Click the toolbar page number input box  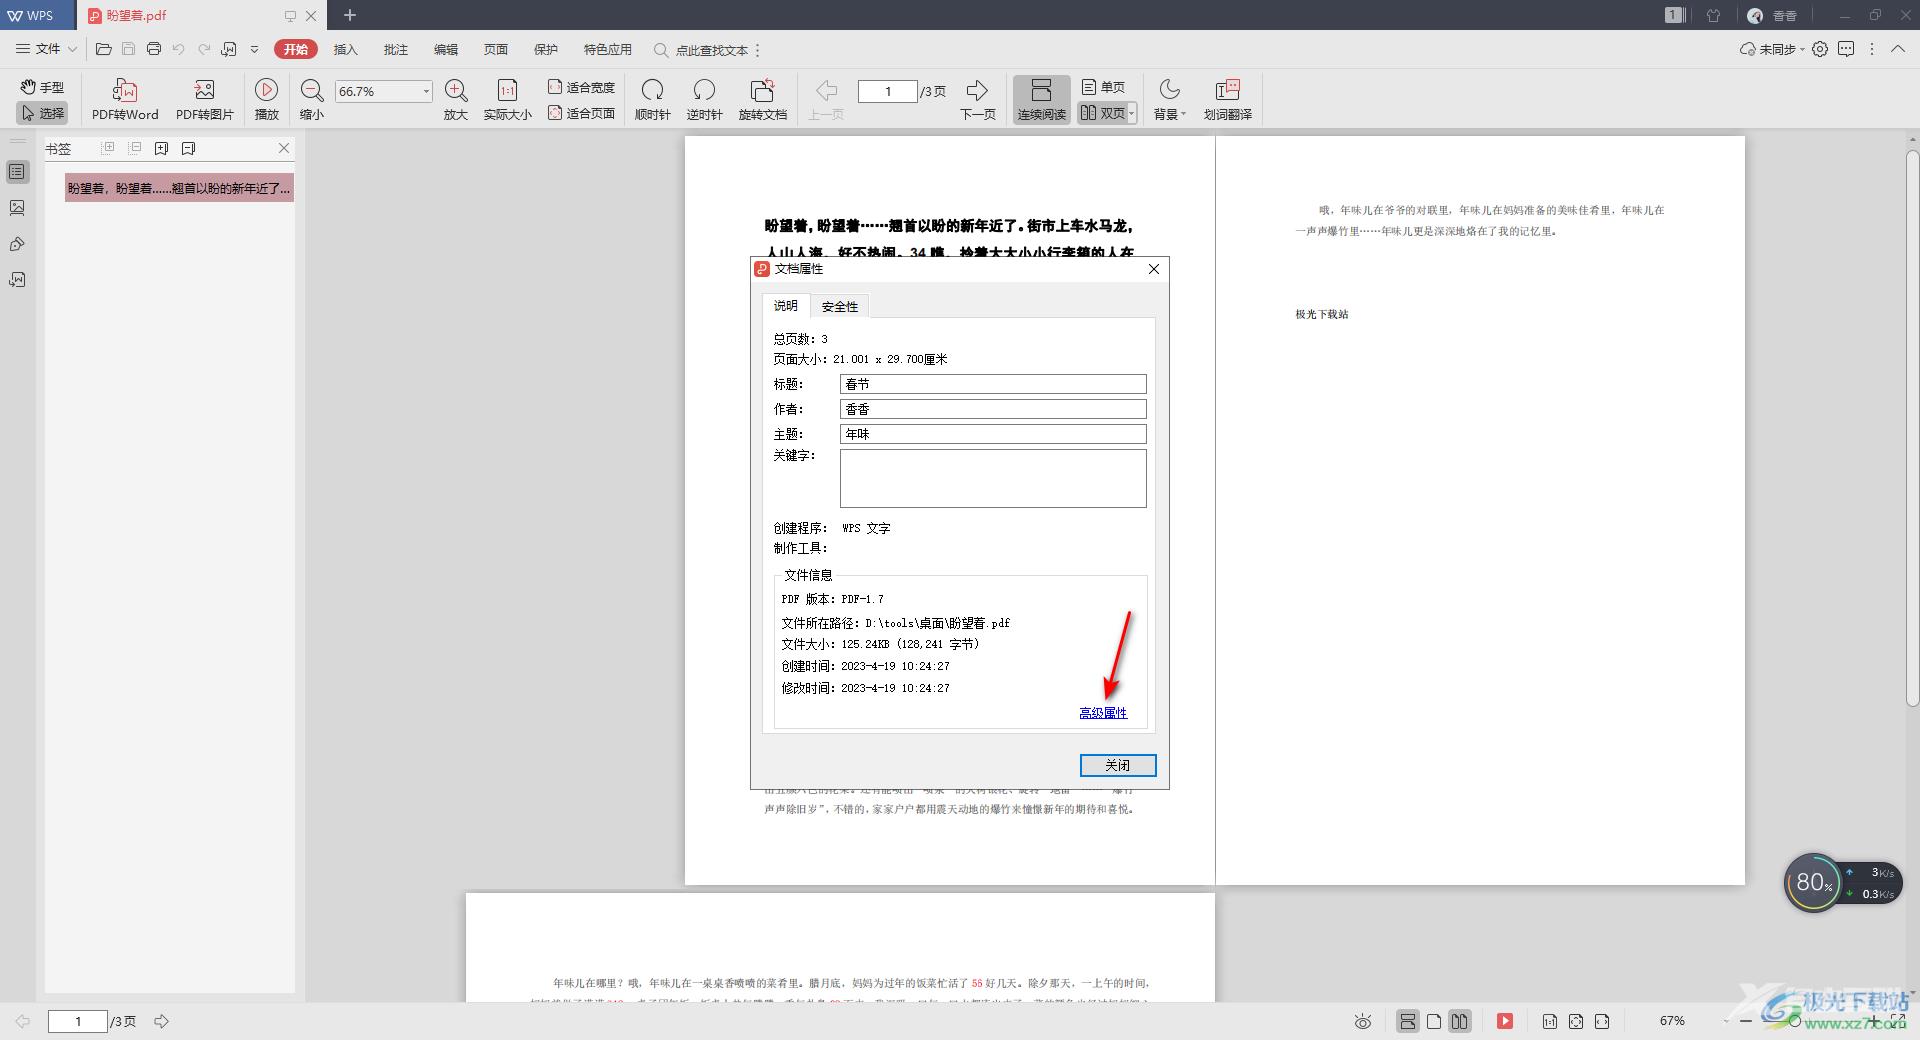click(887, 91)
